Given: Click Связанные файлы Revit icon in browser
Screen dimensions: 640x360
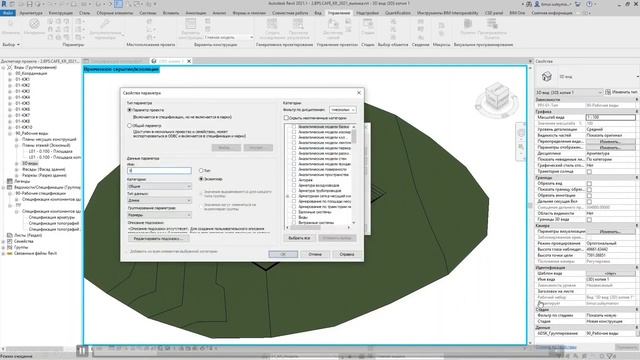Looking at the screenshot, I should [x=10, y=253].
